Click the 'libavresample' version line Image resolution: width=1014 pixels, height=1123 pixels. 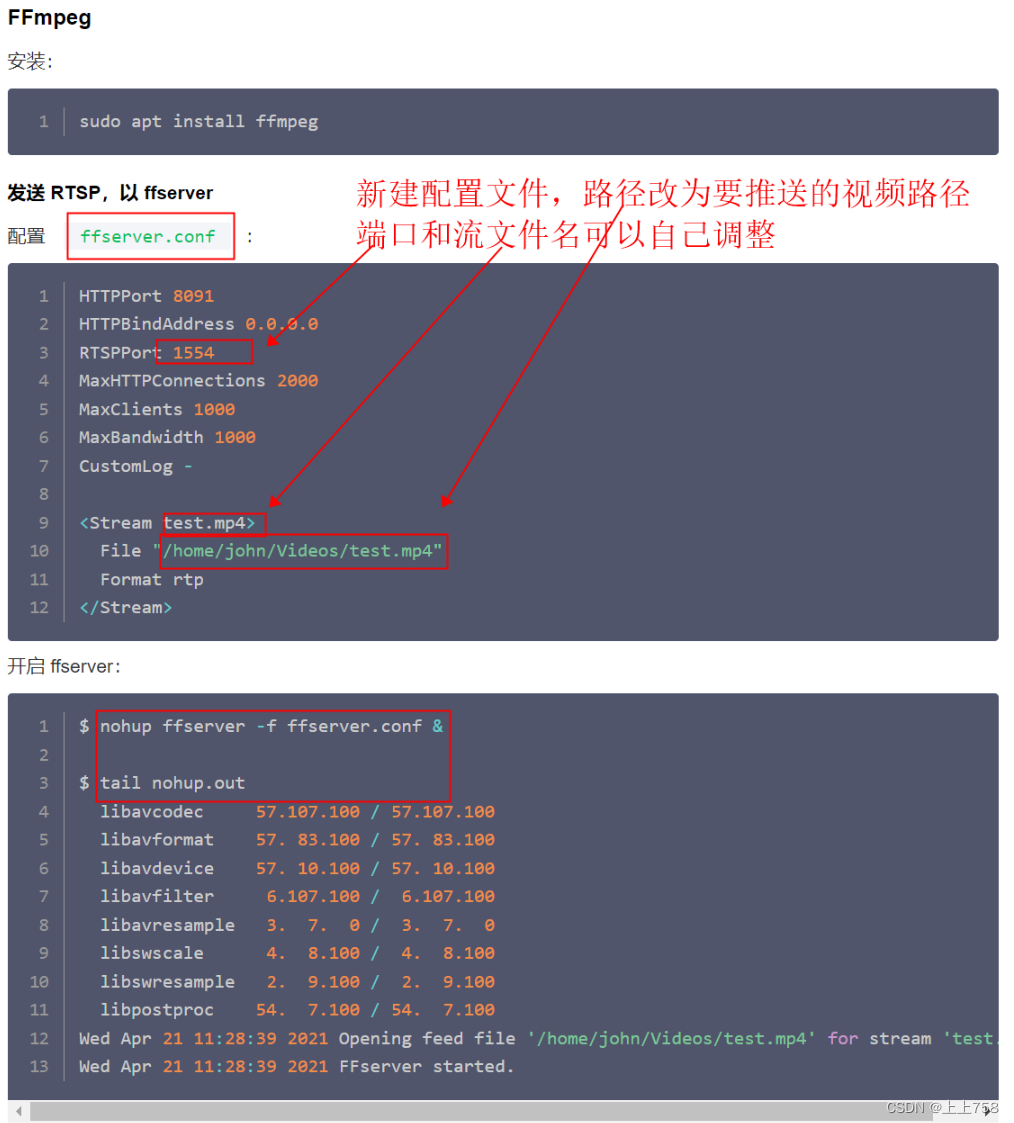[297, 925]
